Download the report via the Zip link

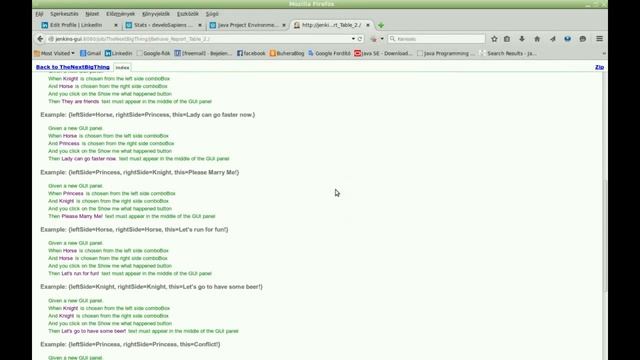(x=599, y=67)
